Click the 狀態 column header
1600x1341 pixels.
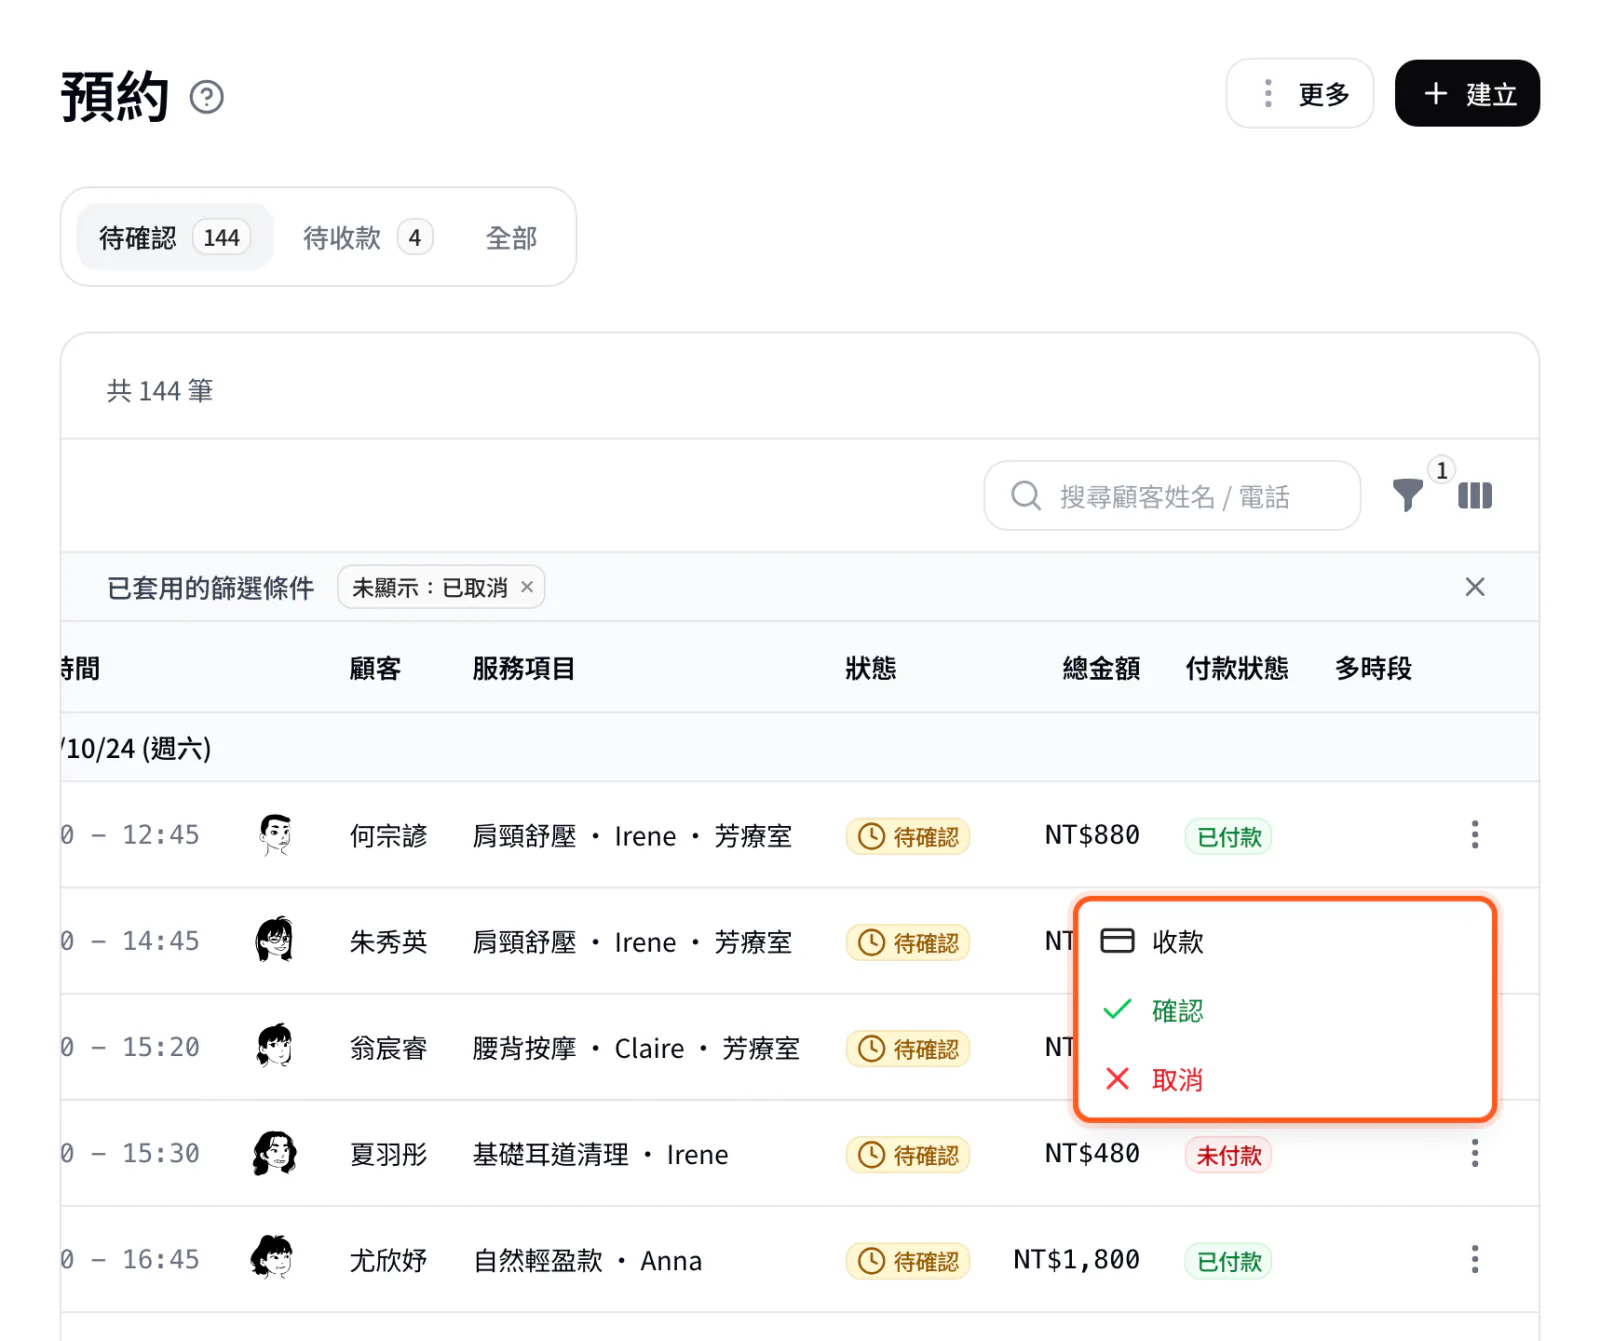coord(870,668)
